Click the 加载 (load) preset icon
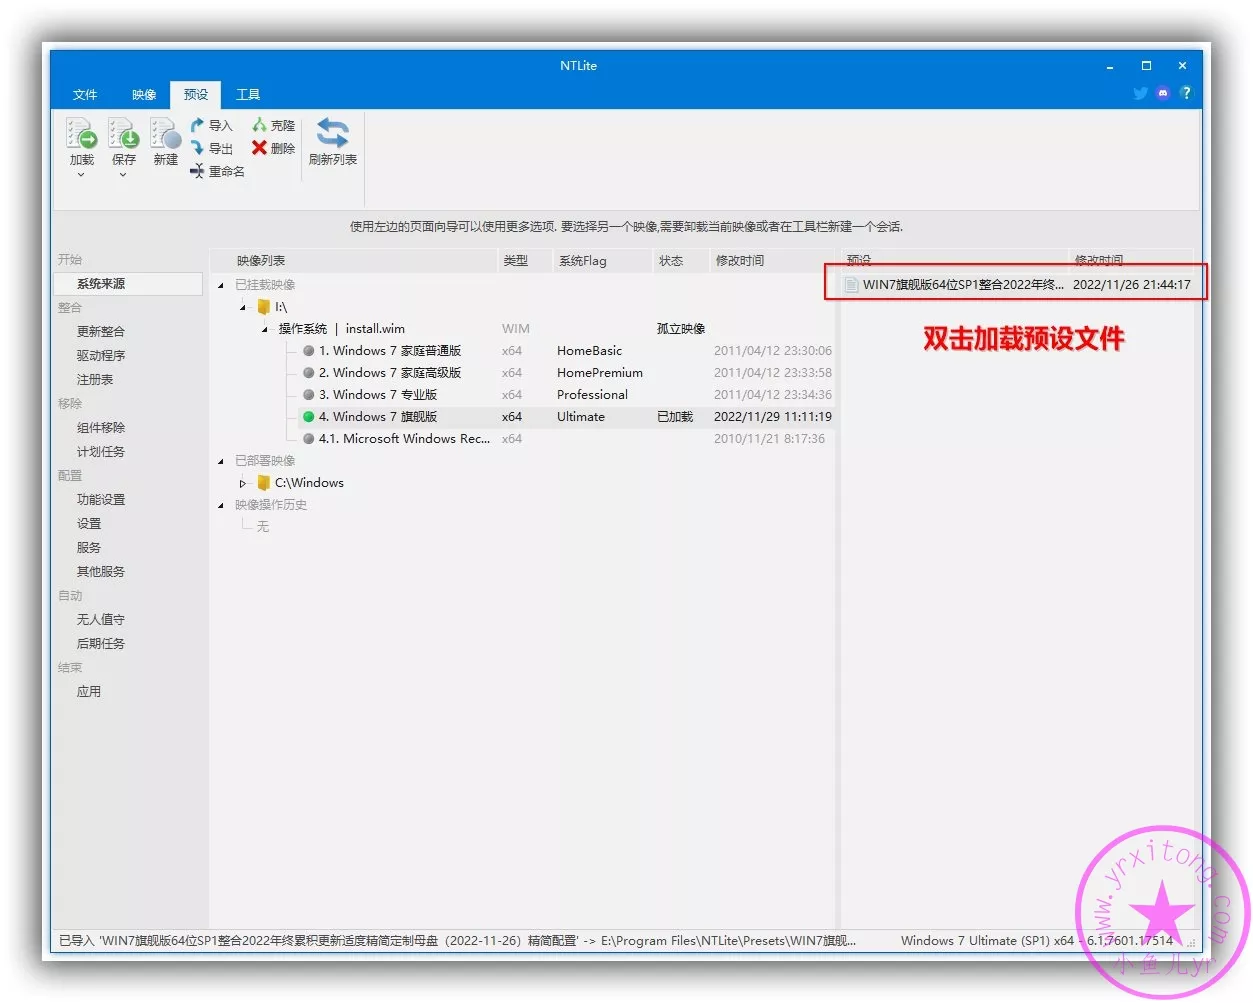Image resolution: width=1253 pixels, height=1003 pixels. [x=81, y=133]
